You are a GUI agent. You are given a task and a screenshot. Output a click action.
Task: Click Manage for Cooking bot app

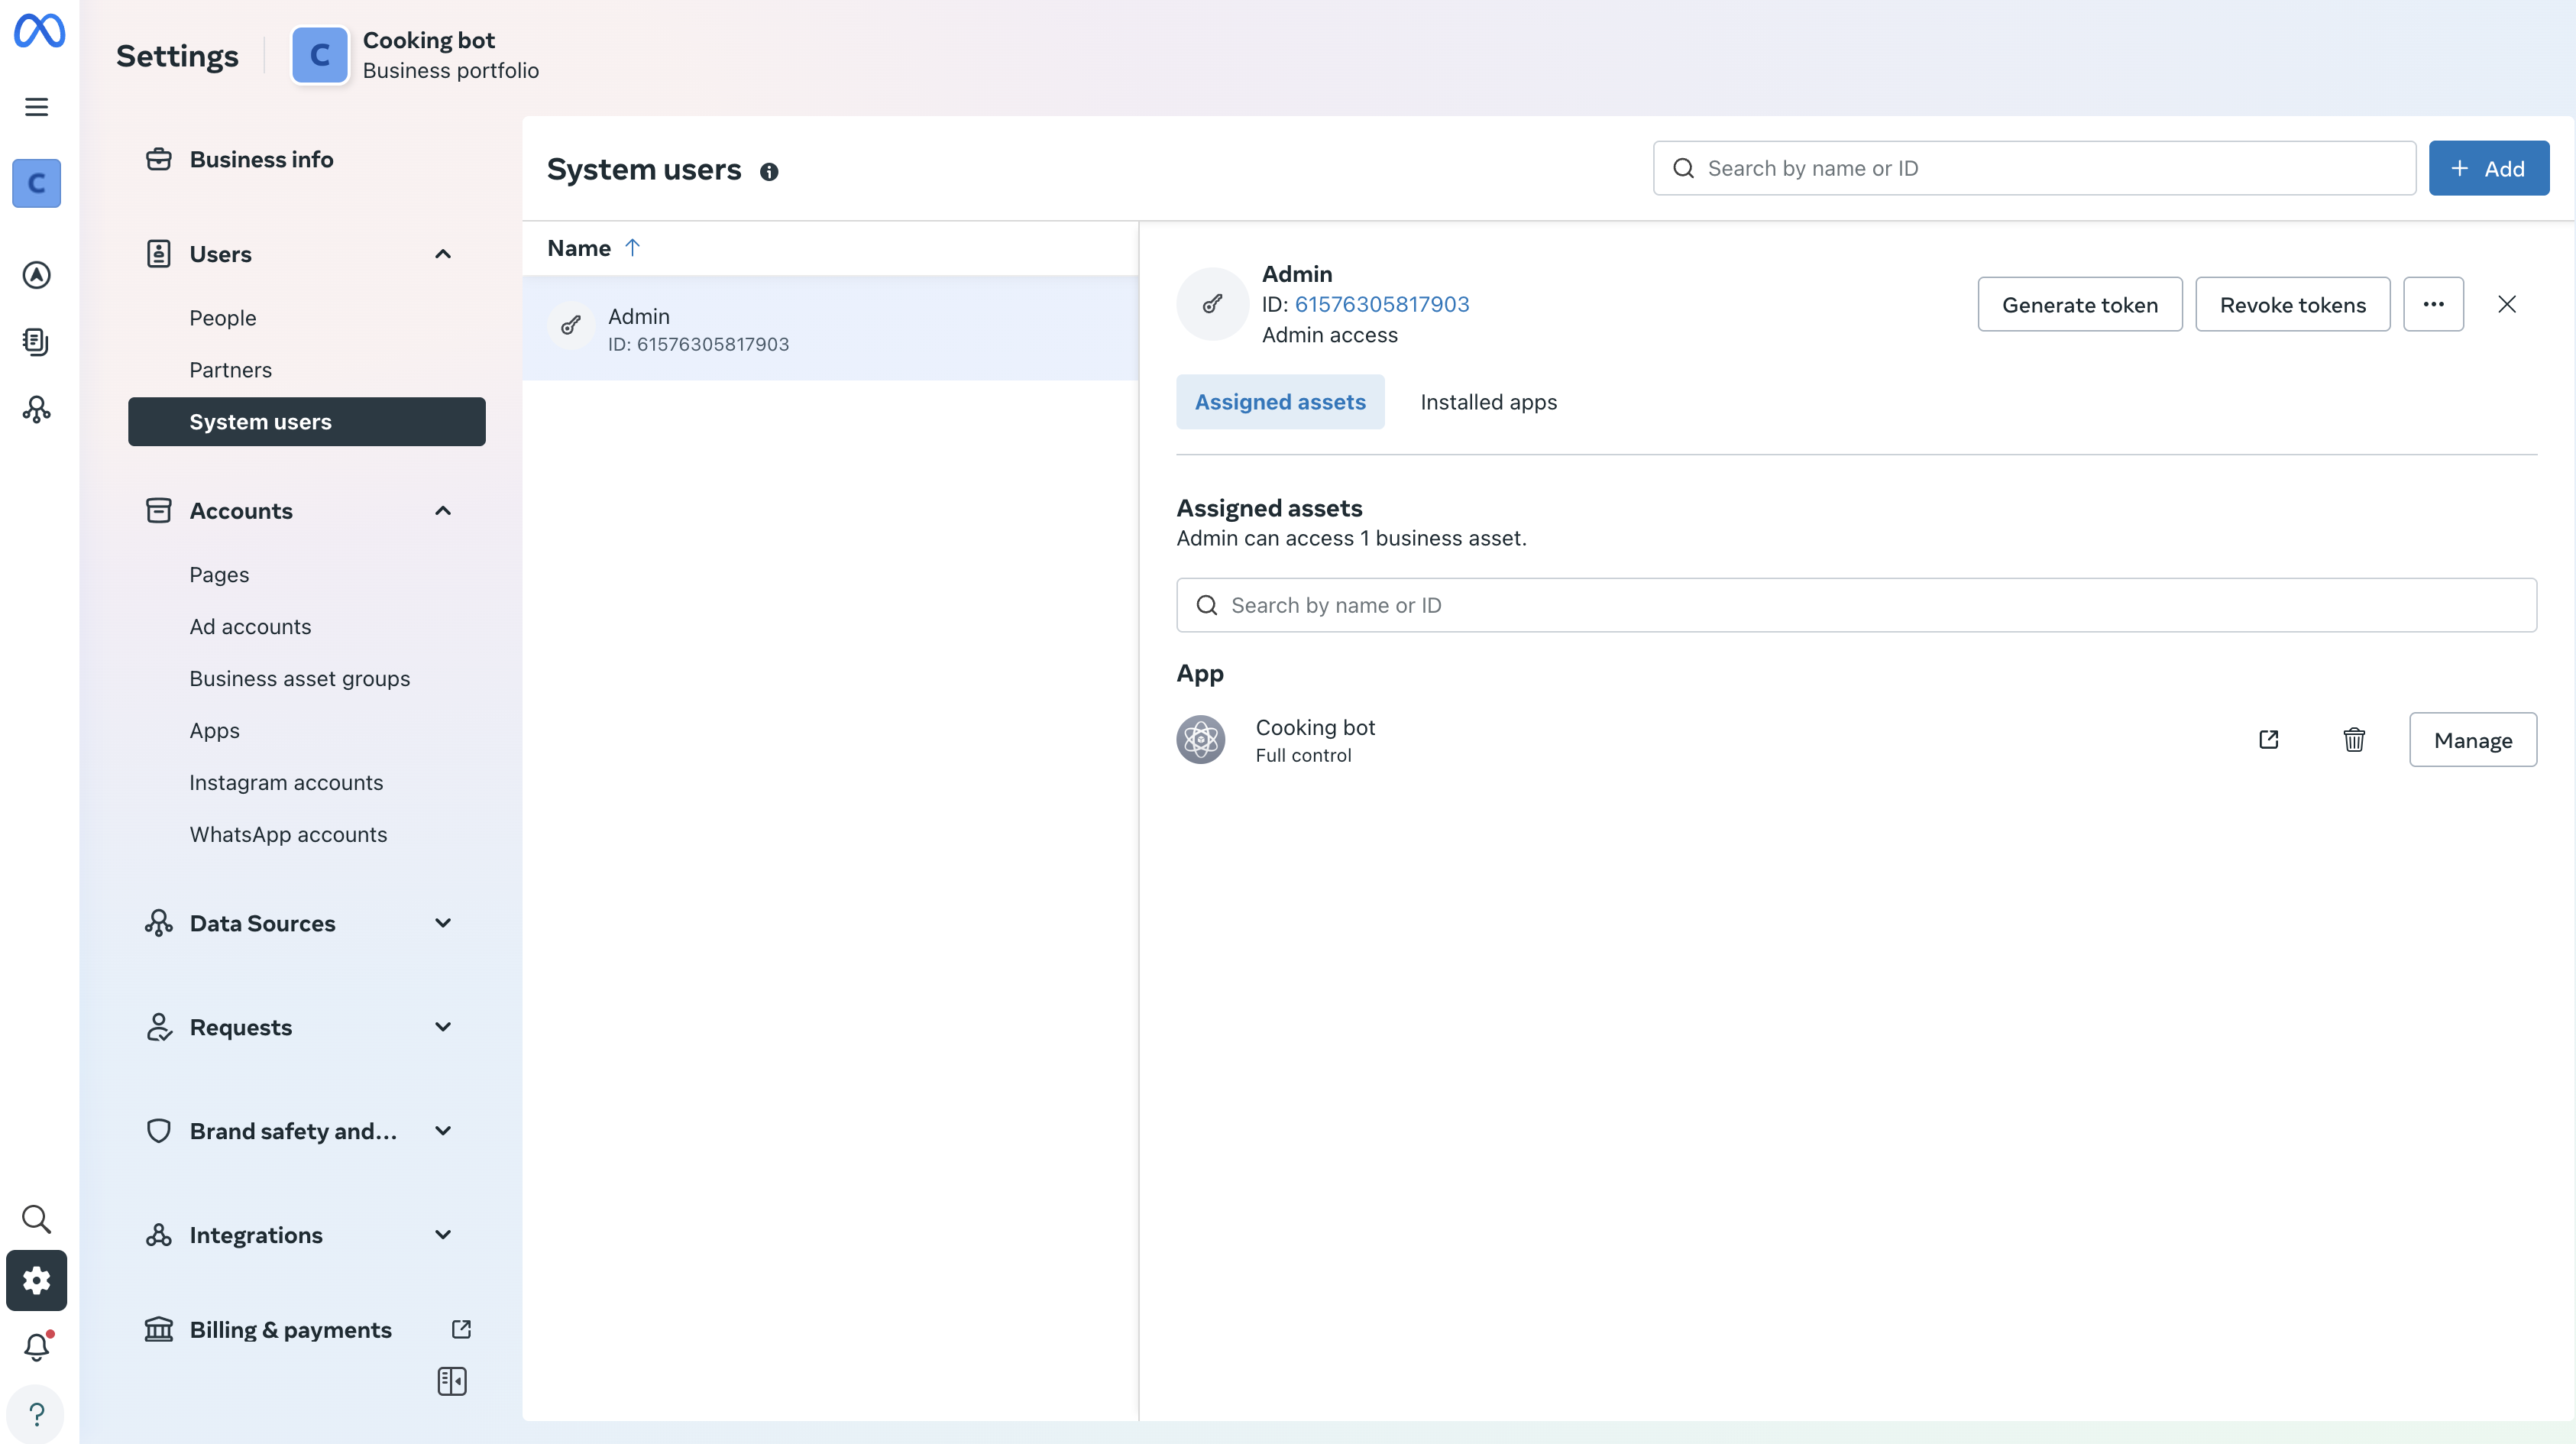pos(2473,739)
